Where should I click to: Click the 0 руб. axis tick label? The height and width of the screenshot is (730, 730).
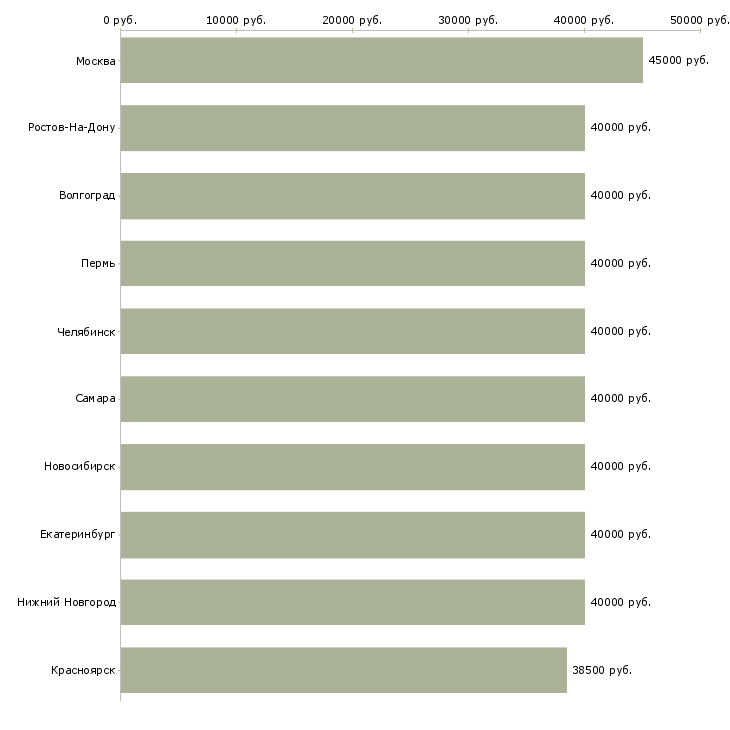(x=120, y=20)
